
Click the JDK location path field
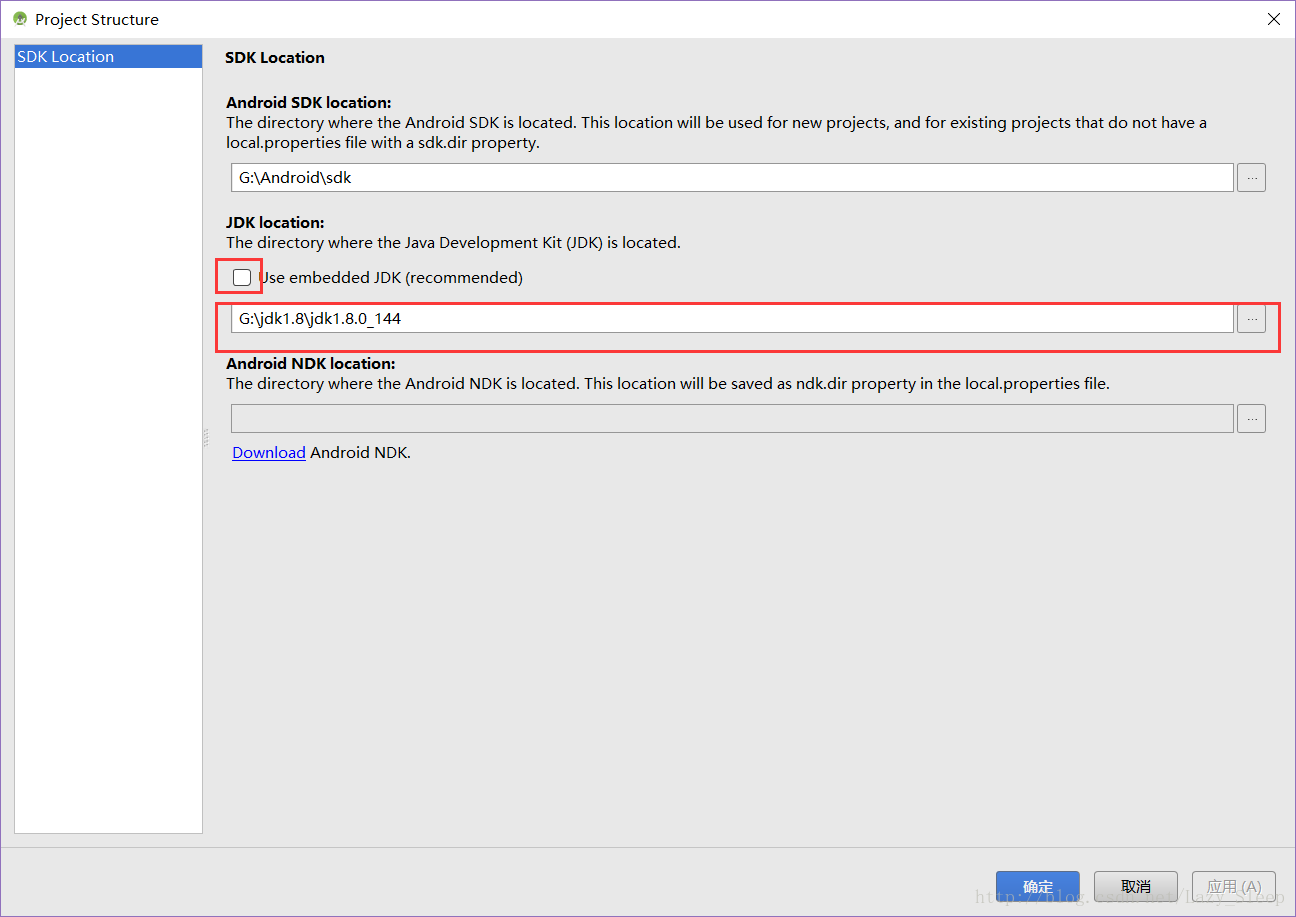732,319
